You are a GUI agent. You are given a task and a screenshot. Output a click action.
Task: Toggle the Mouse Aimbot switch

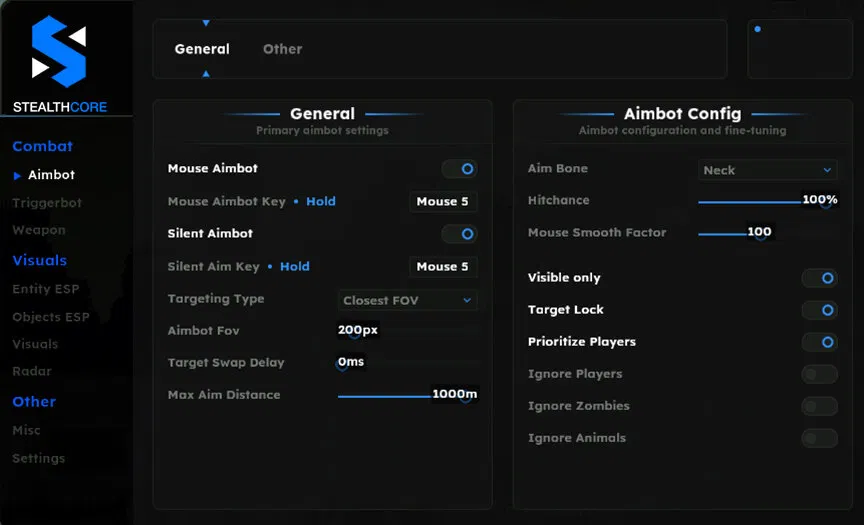(x=460, y=169)
